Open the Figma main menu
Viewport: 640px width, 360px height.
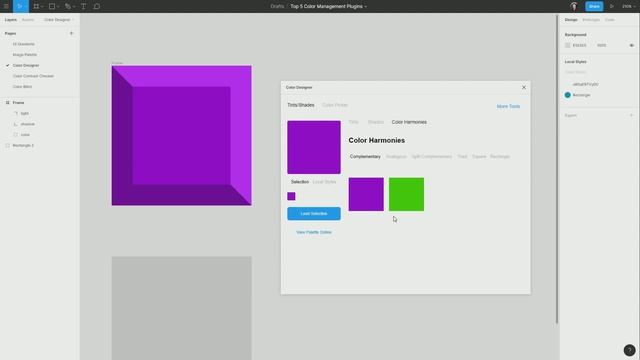click(6, 6)
